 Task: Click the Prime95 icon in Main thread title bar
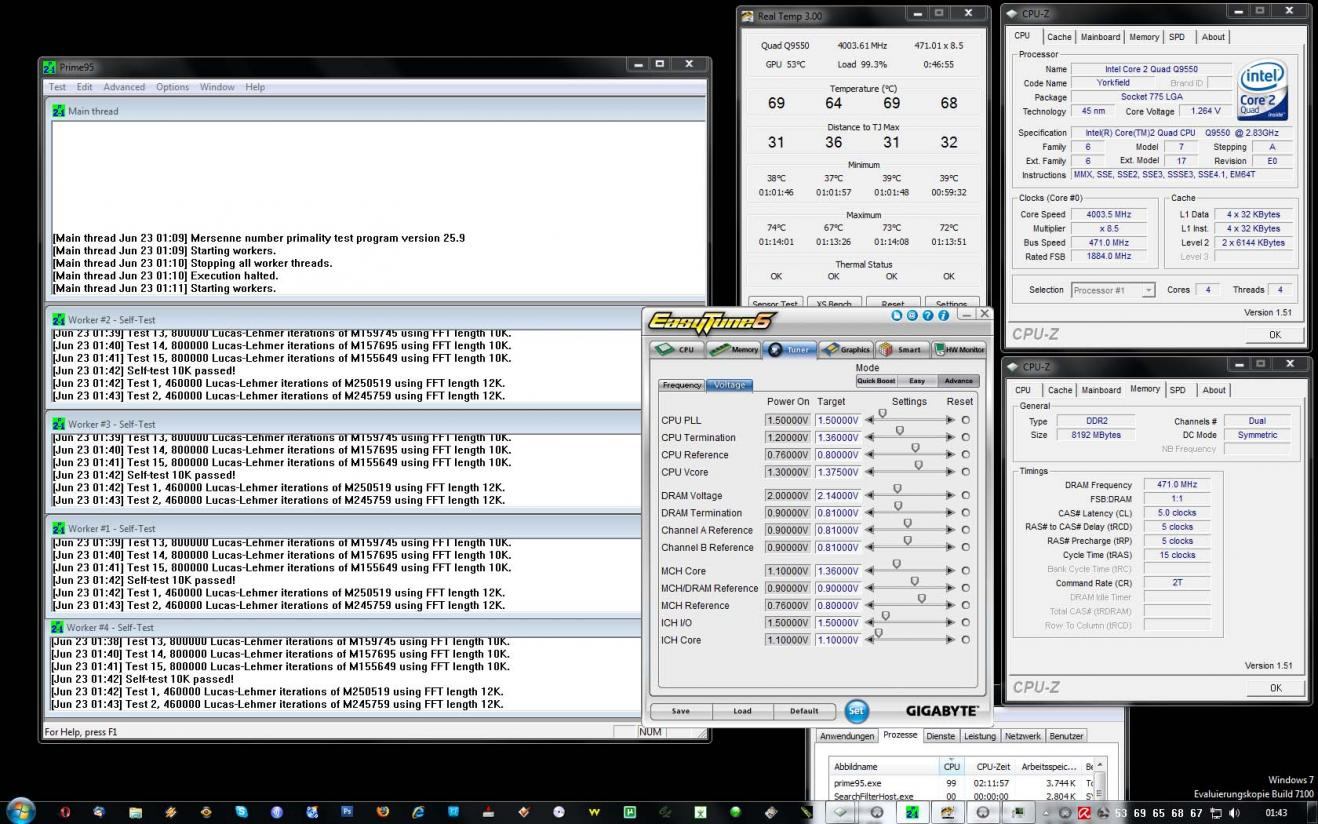pyautogui.click(x=59, y=111)
